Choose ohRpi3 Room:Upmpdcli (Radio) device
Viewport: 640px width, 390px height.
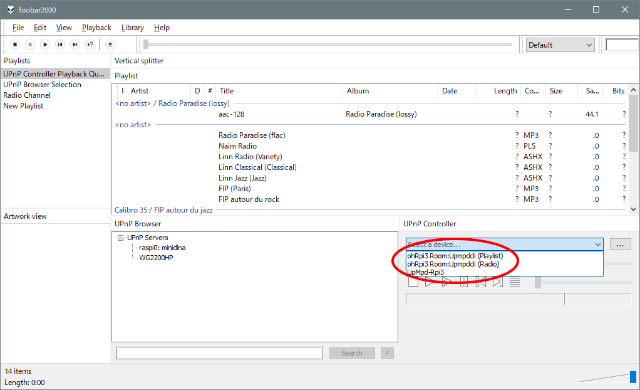point(504,264)
